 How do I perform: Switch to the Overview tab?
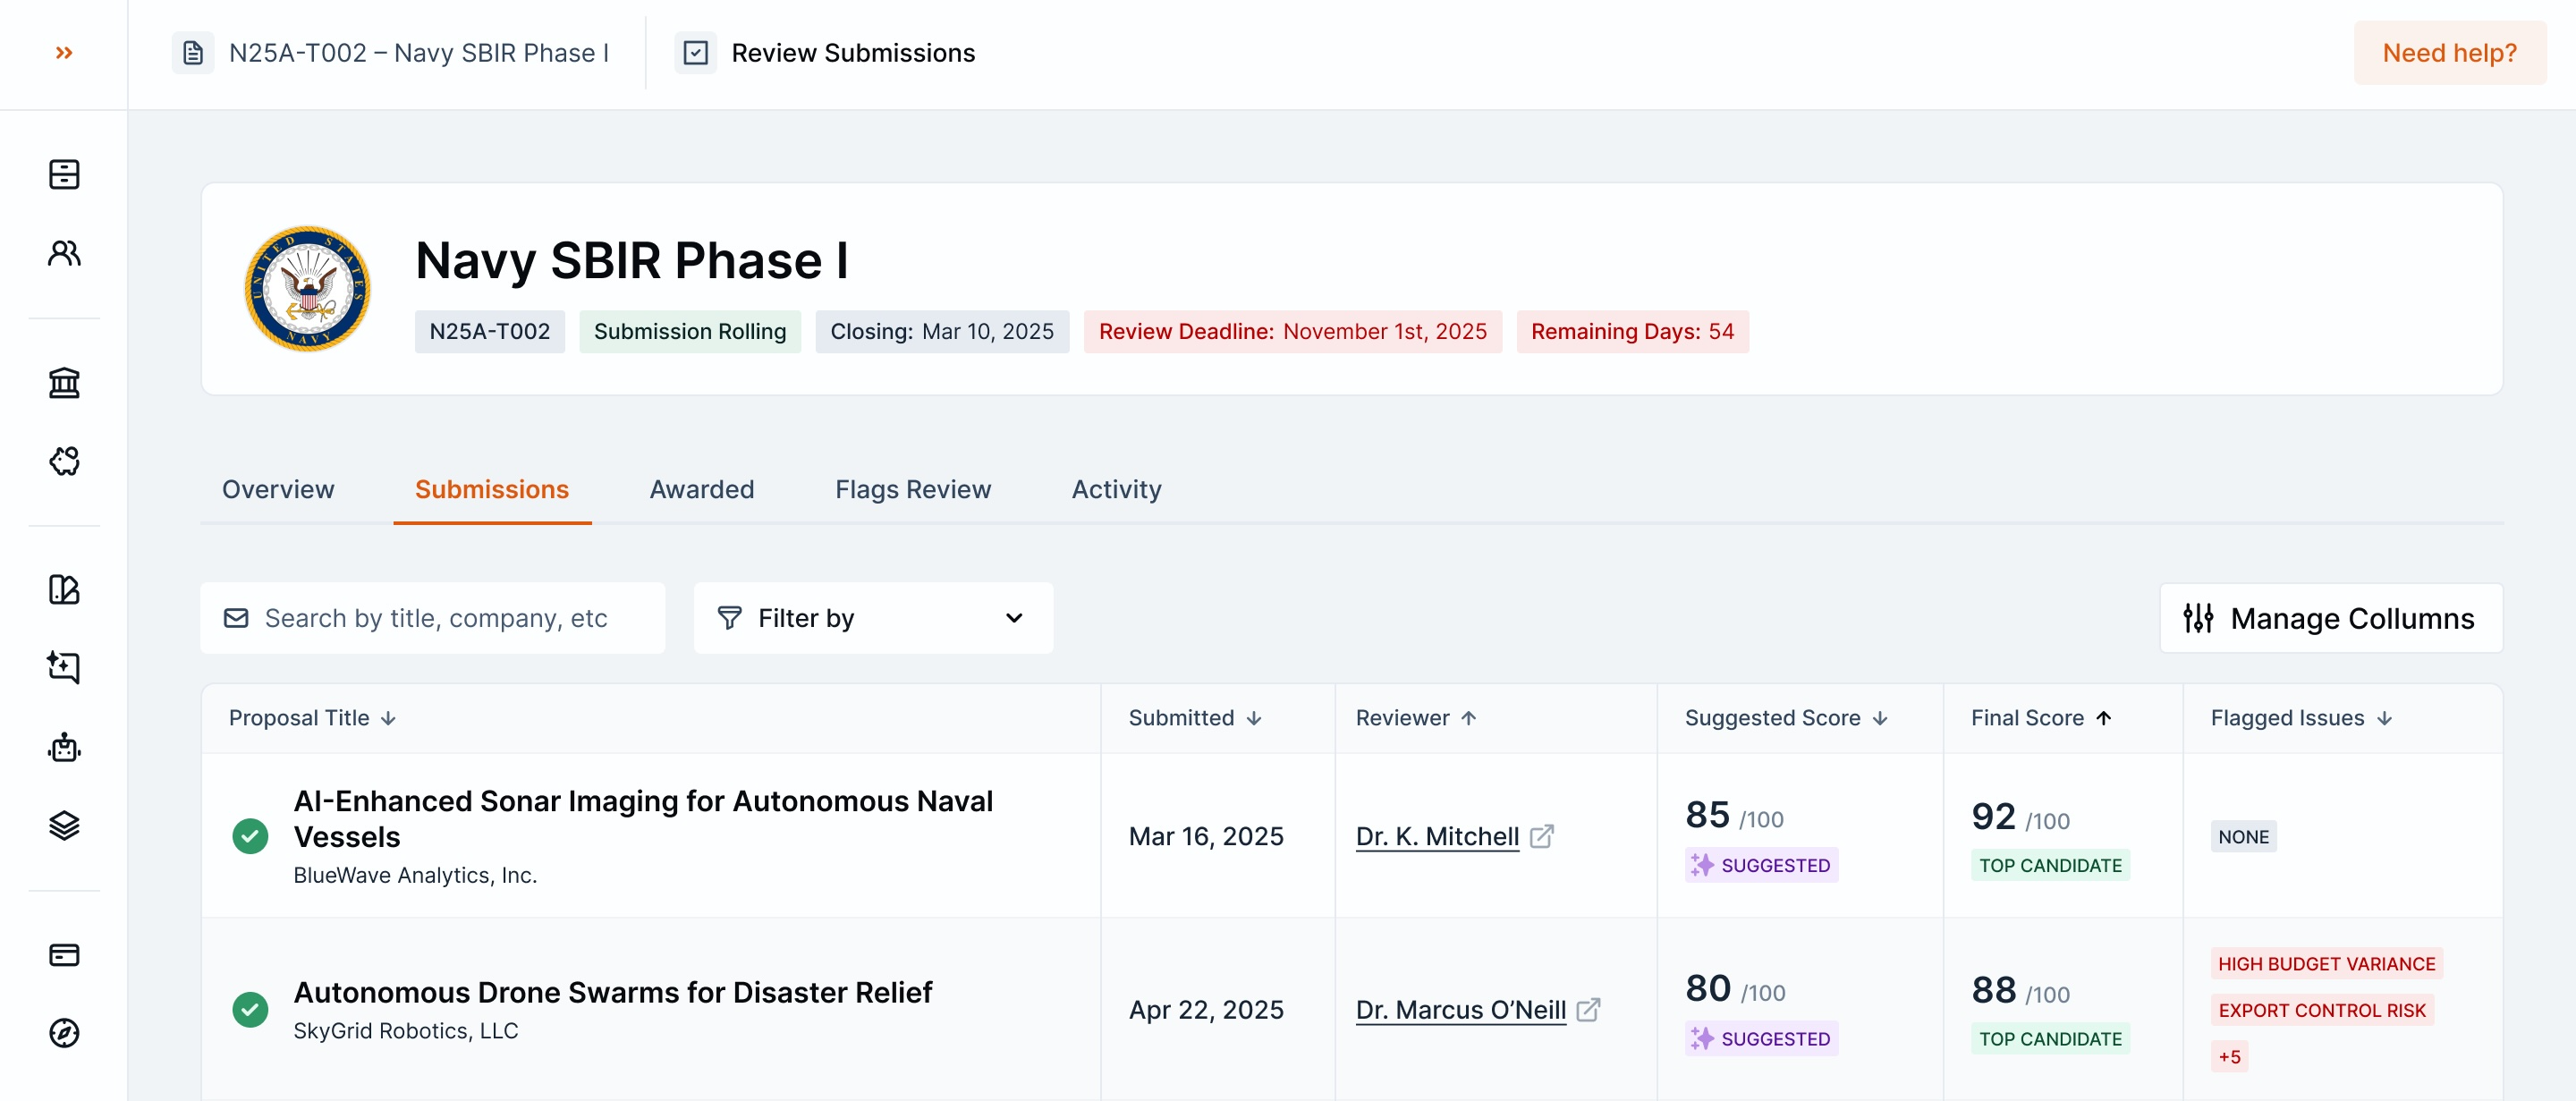coord(278,489)
